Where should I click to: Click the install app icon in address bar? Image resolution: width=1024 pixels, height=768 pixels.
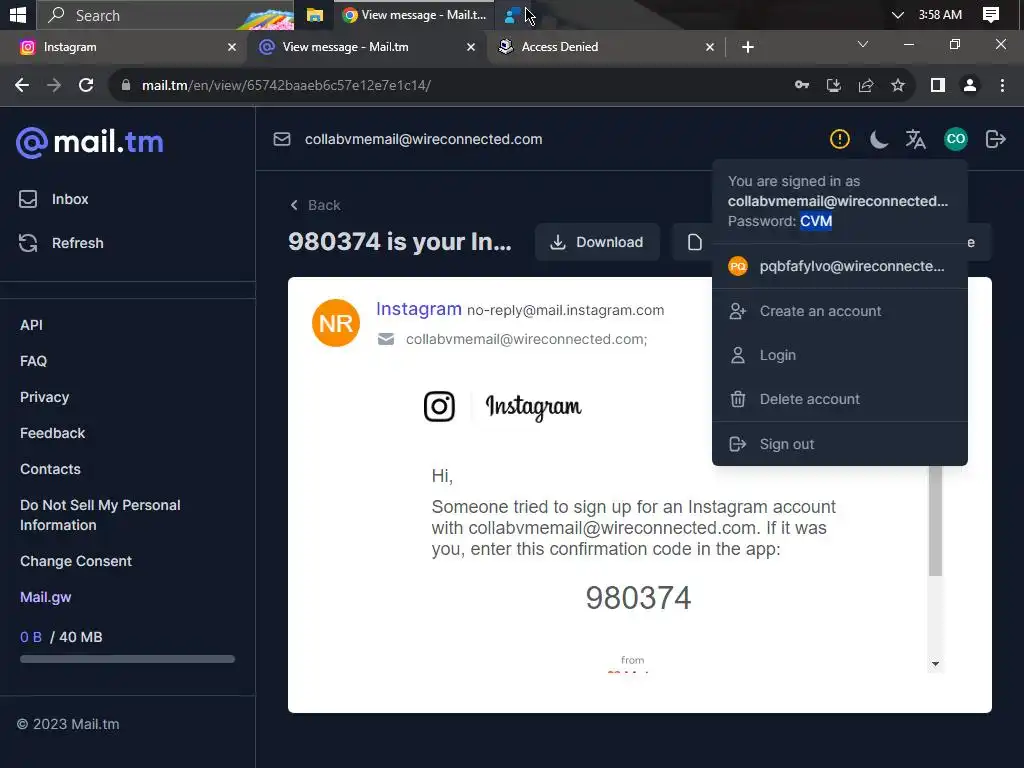pyautogui.click(x=834, y=85)
